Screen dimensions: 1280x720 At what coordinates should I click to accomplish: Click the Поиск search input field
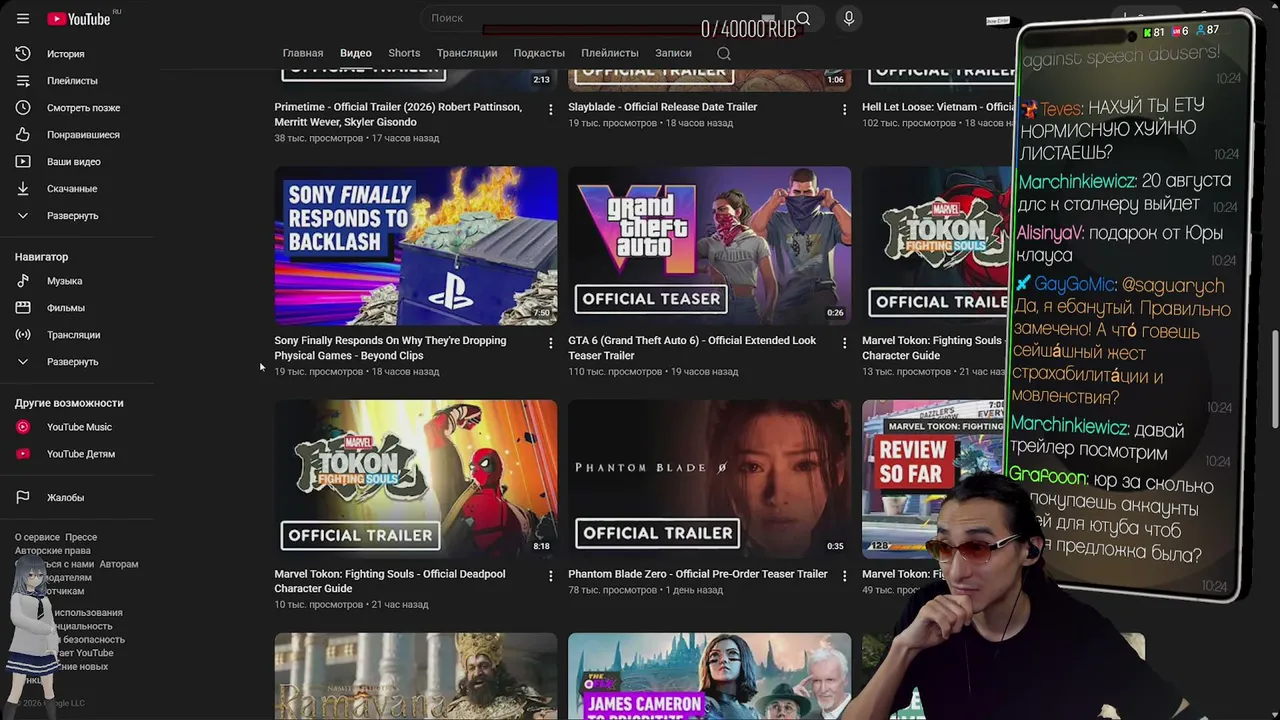pyautogui.click(x=600, y=18)
